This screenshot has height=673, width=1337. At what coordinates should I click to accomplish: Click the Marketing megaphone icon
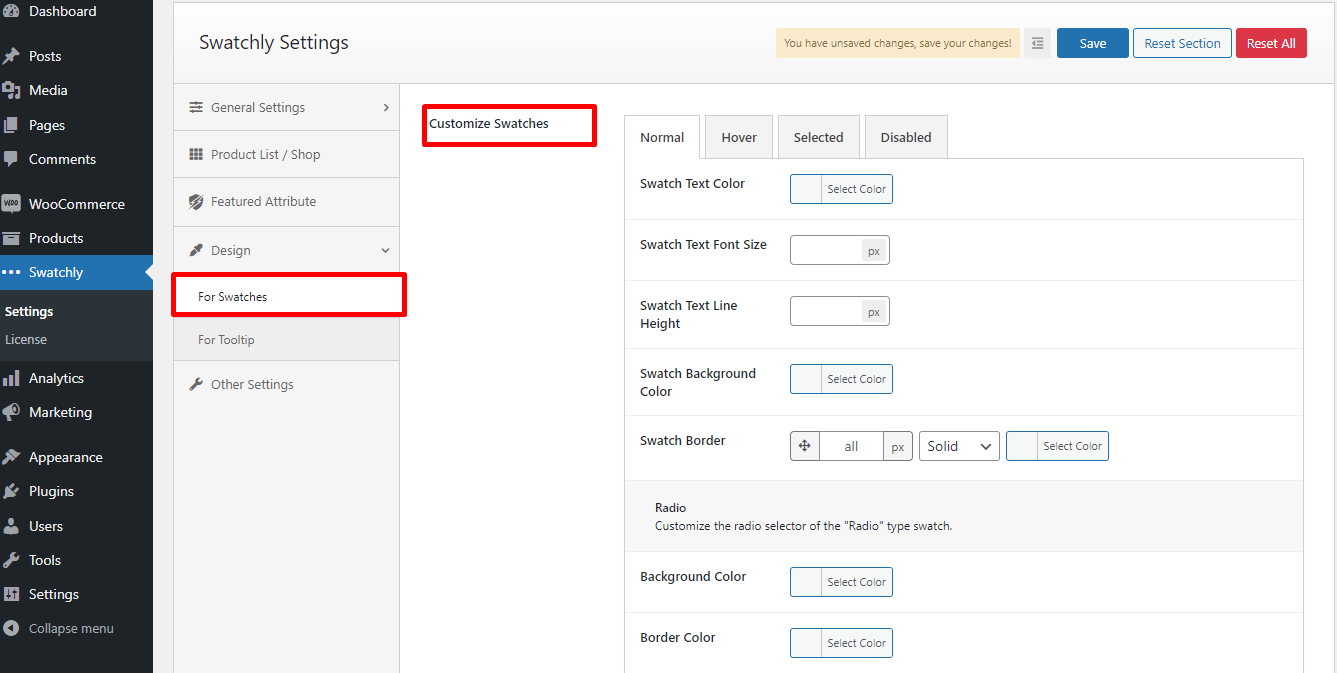point(11,412)
